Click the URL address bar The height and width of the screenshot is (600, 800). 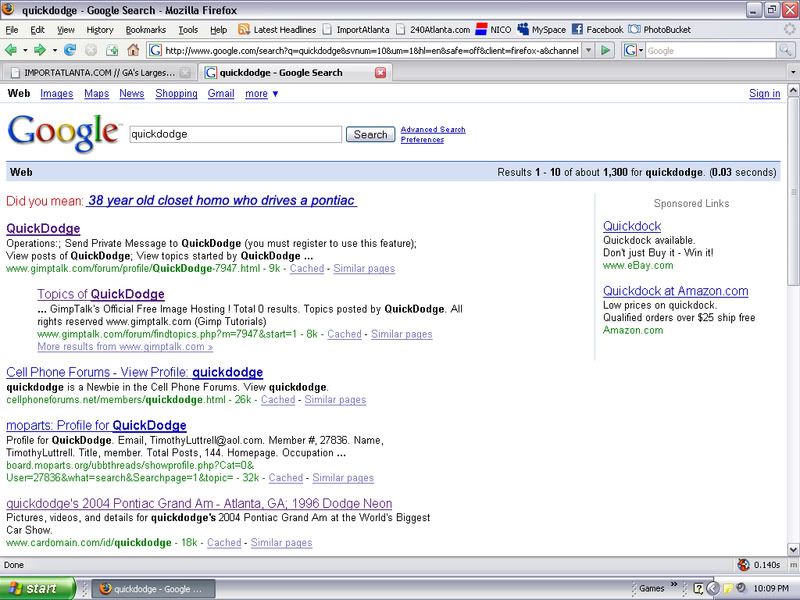(x=365, y=50)
